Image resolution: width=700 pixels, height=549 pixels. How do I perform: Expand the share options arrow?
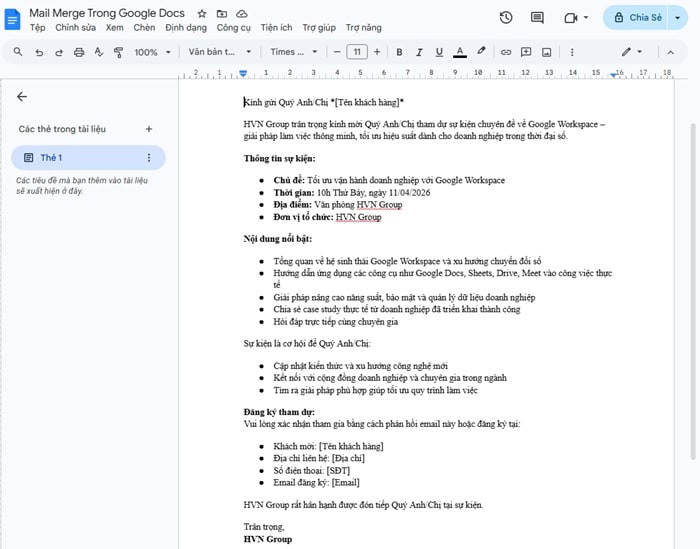click(677, 18)
